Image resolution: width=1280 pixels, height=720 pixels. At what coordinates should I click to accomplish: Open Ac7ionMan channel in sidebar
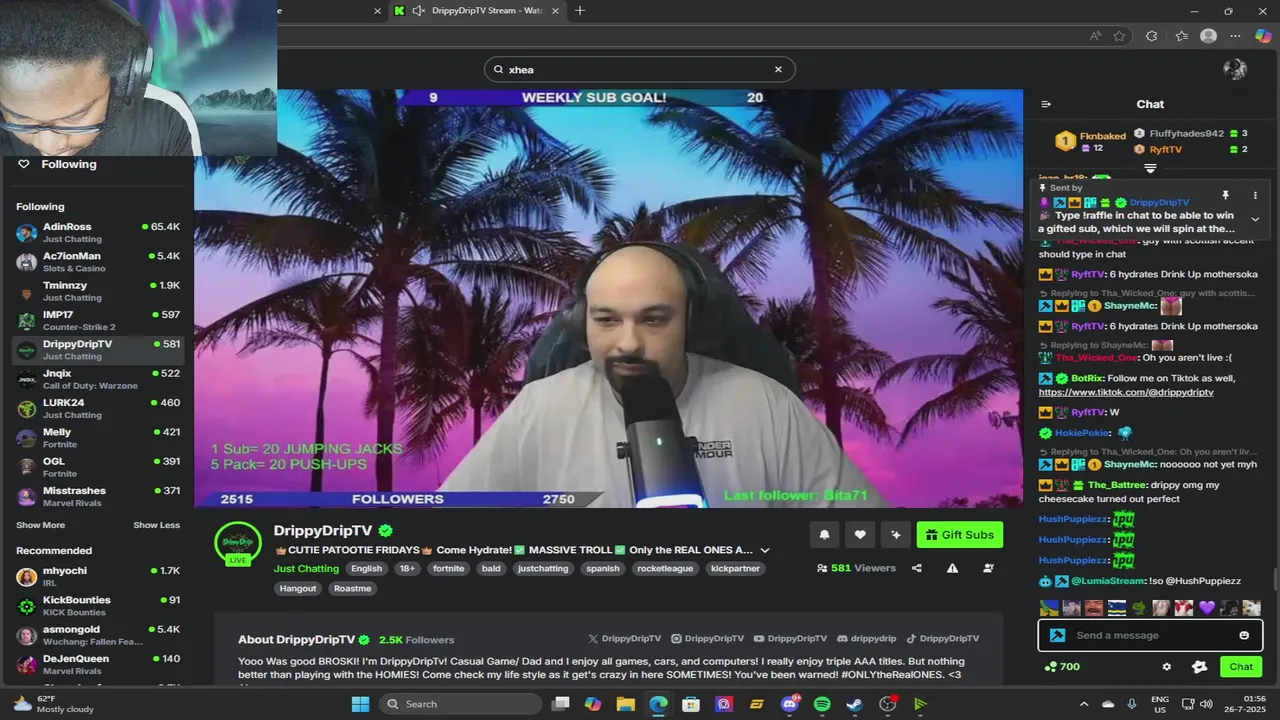pyautogui.click(x=98, y=262)
